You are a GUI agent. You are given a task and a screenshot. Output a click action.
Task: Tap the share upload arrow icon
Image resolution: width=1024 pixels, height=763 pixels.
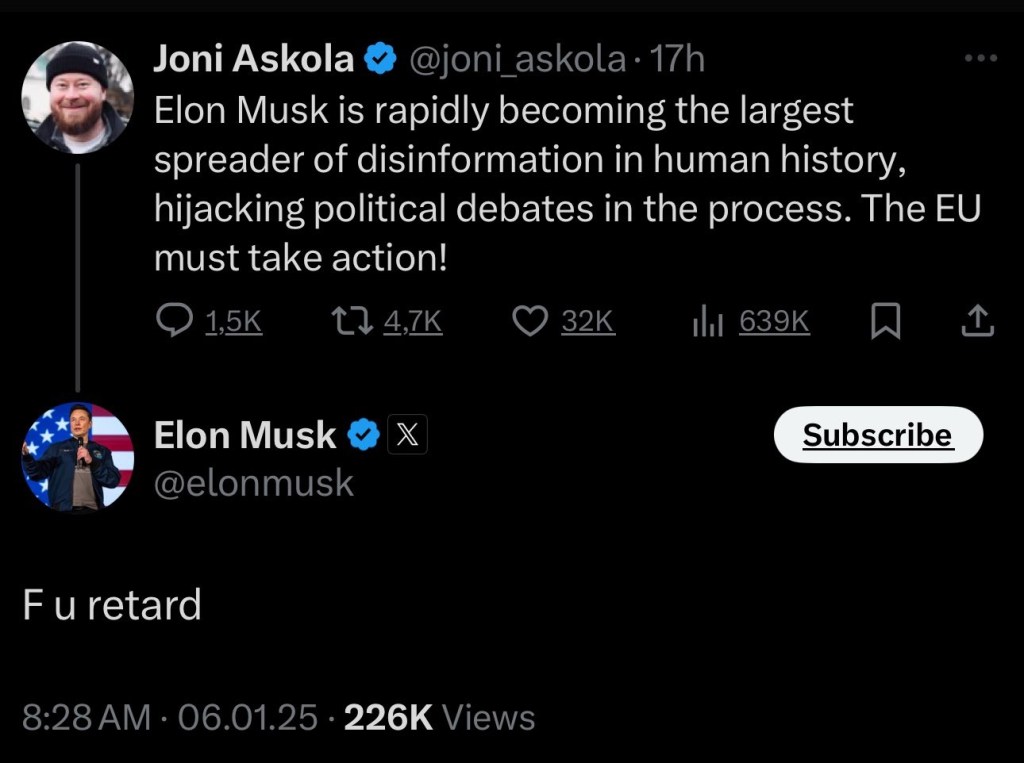977,321
